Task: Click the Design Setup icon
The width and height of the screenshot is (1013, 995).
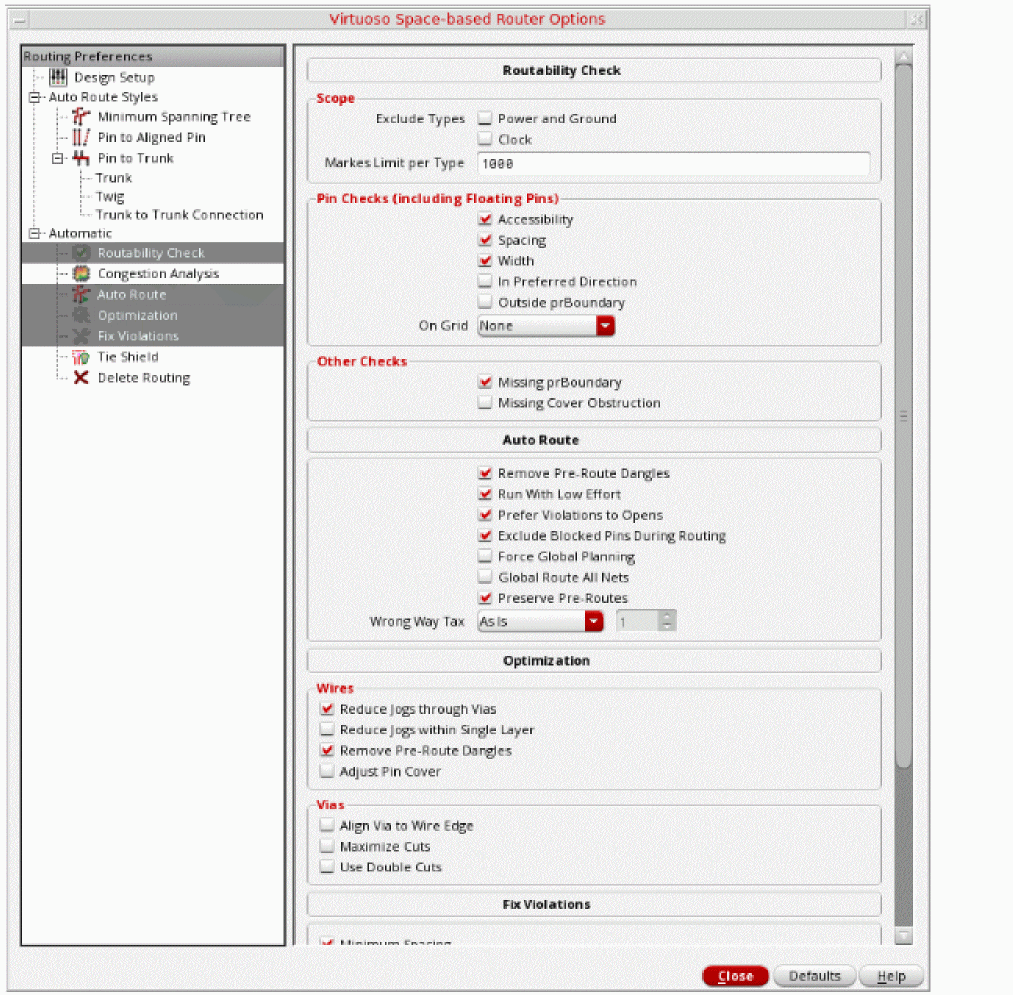Action: [58, 78]
